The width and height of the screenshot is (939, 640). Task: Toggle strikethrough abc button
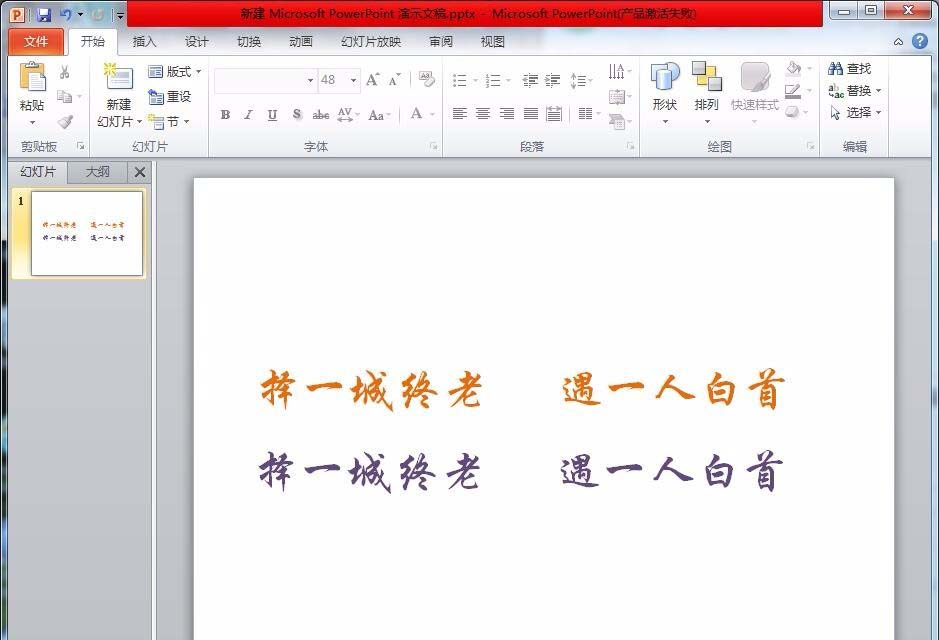tap(320, 114)
